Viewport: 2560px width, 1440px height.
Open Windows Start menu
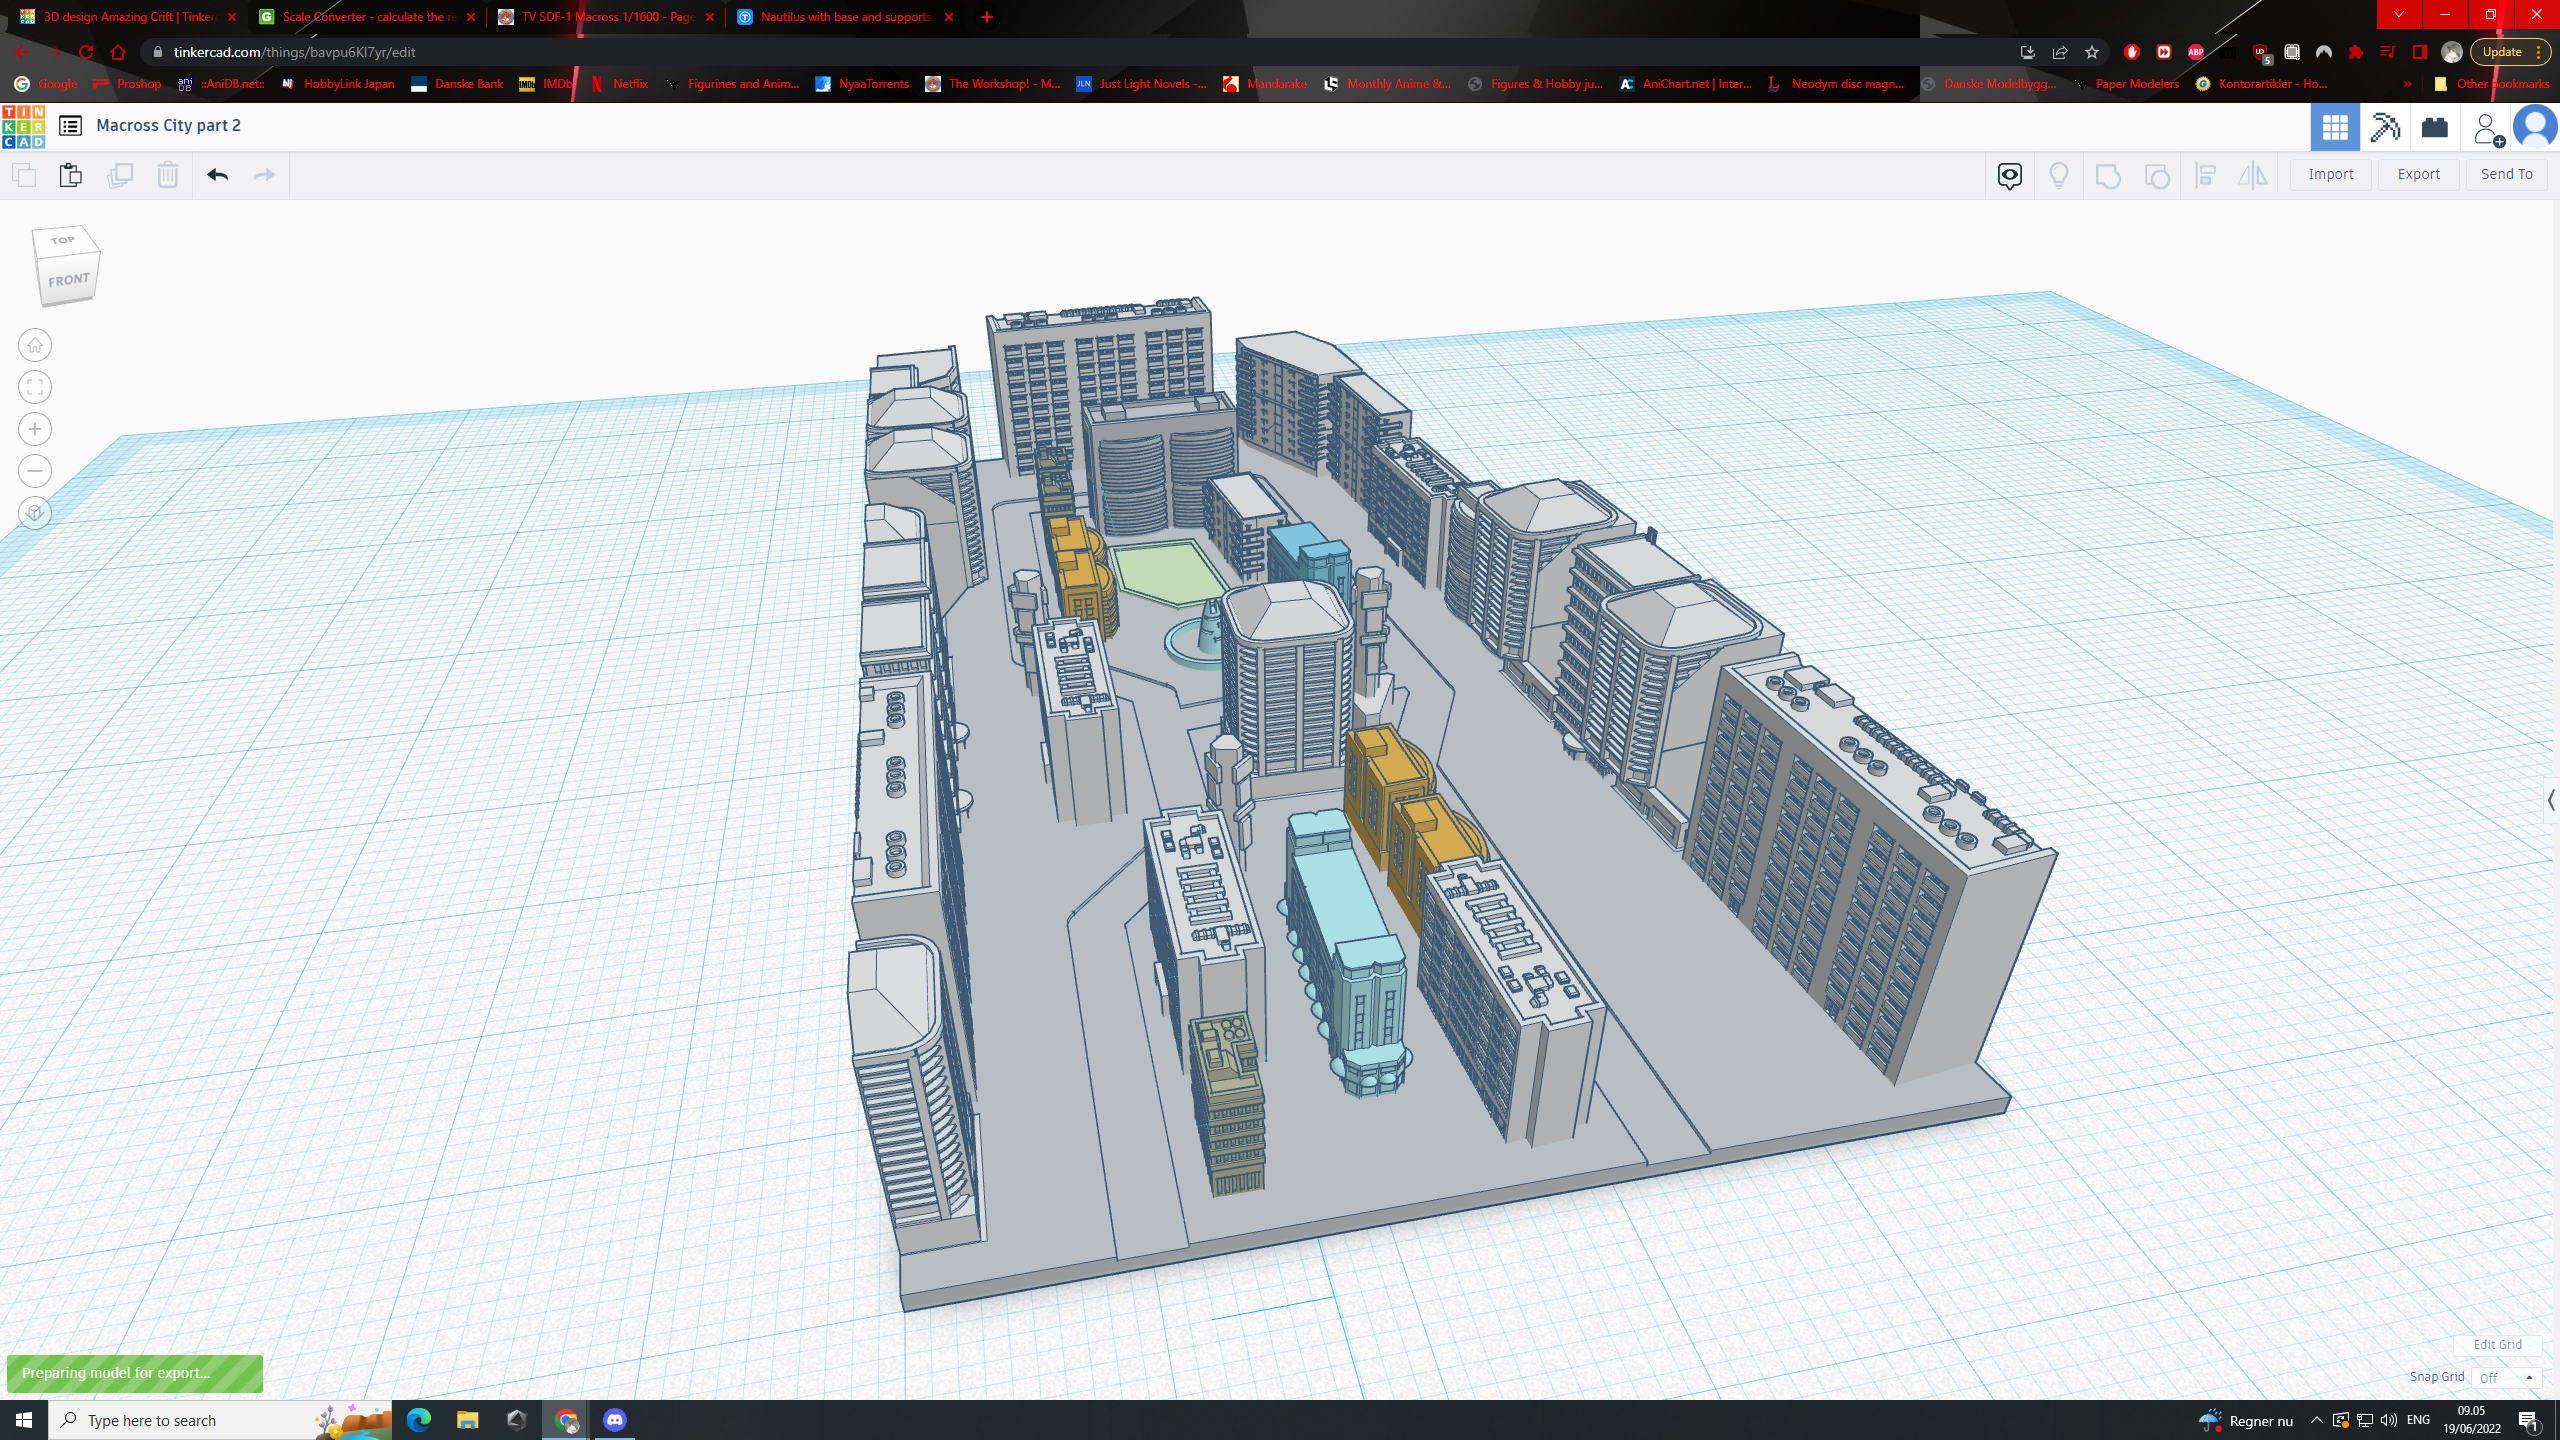pyautogui.click(x=24, y=1420)
